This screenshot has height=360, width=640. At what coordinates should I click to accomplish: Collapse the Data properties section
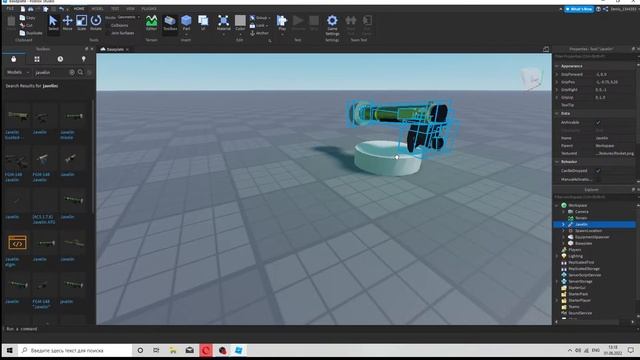(557, 113)
